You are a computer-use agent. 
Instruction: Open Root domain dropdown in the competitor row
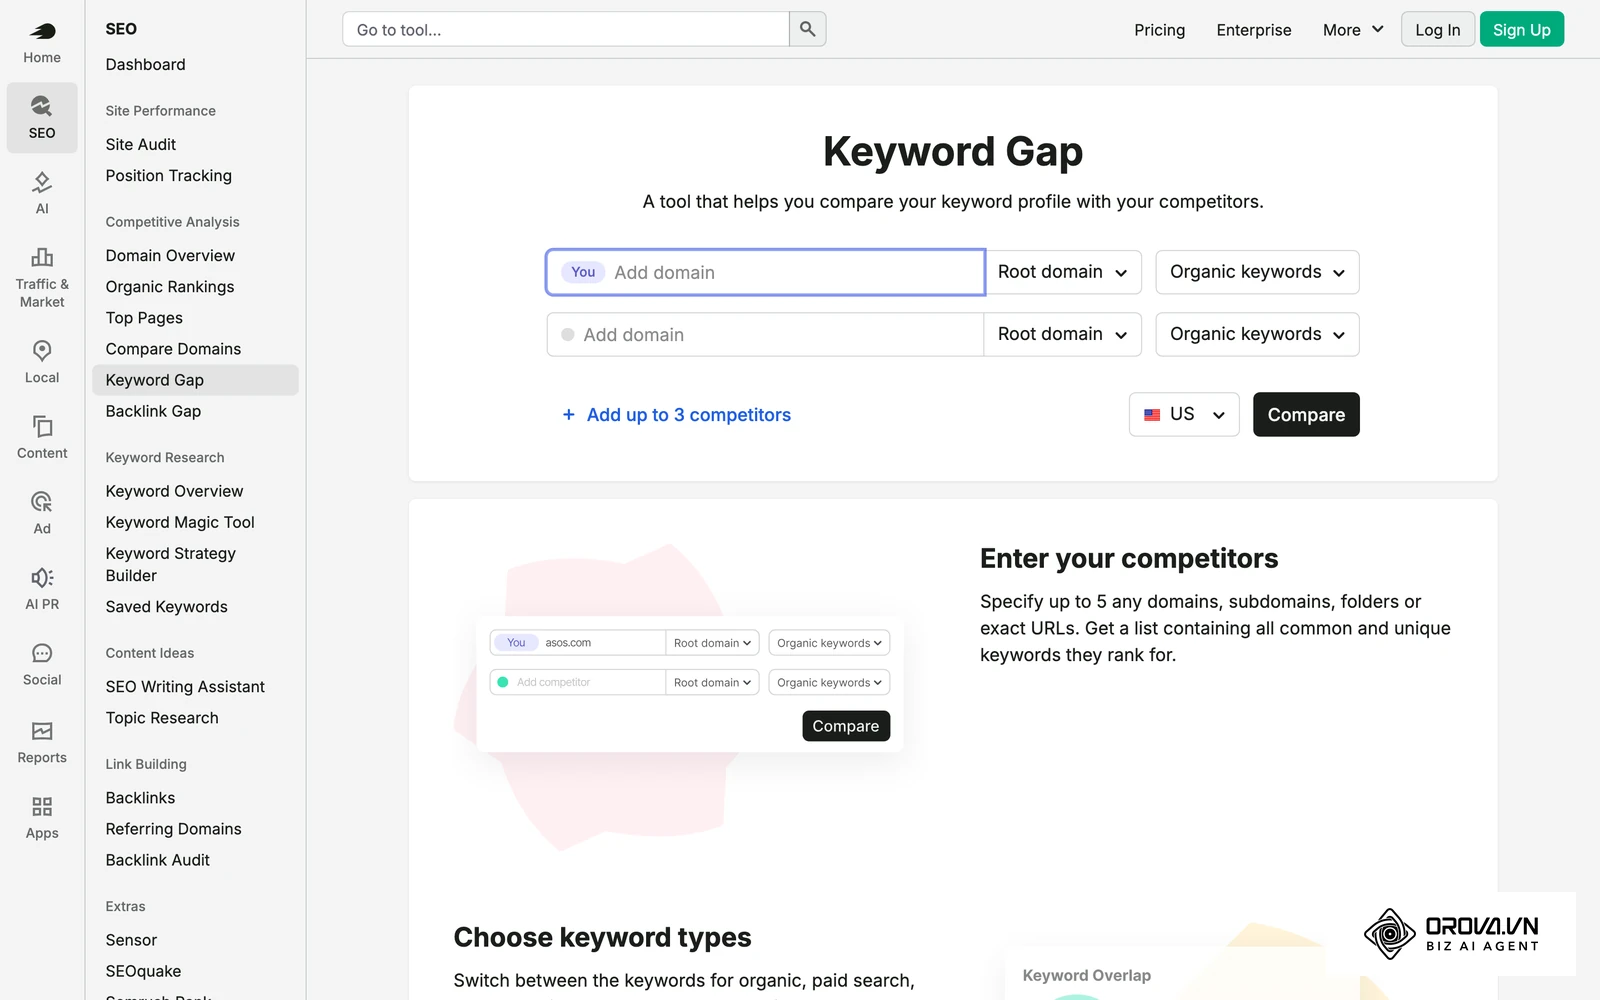coord(1063,334)
